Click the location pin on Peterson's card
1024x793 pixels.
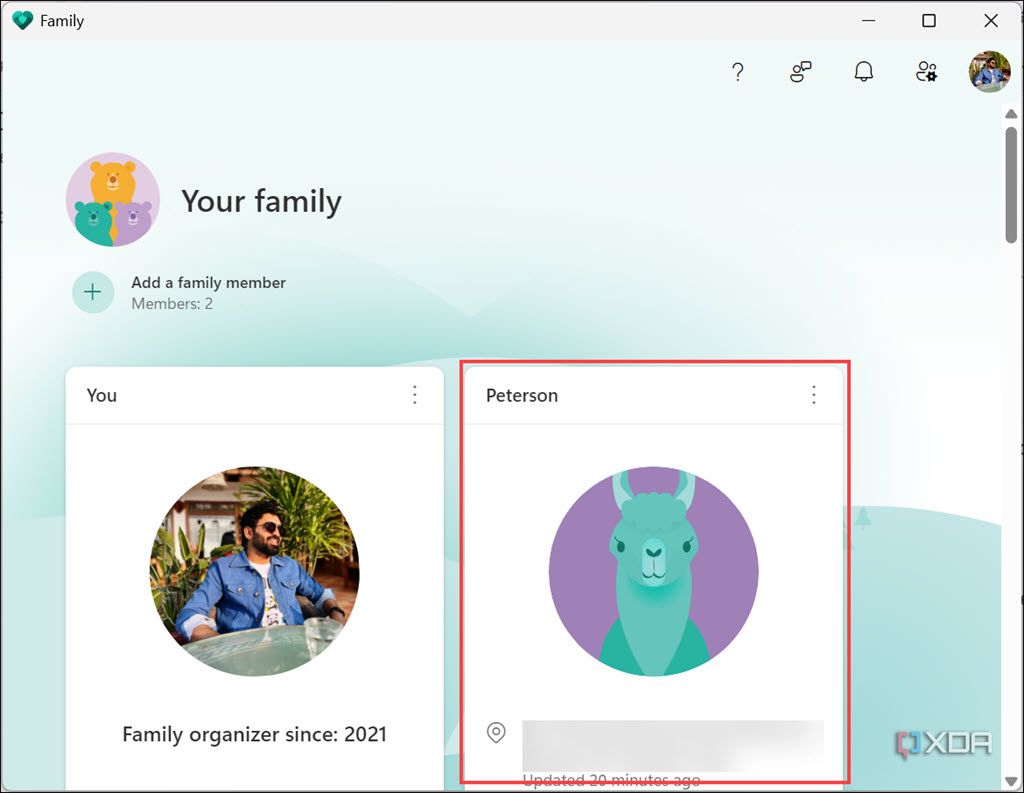(497, 733)
